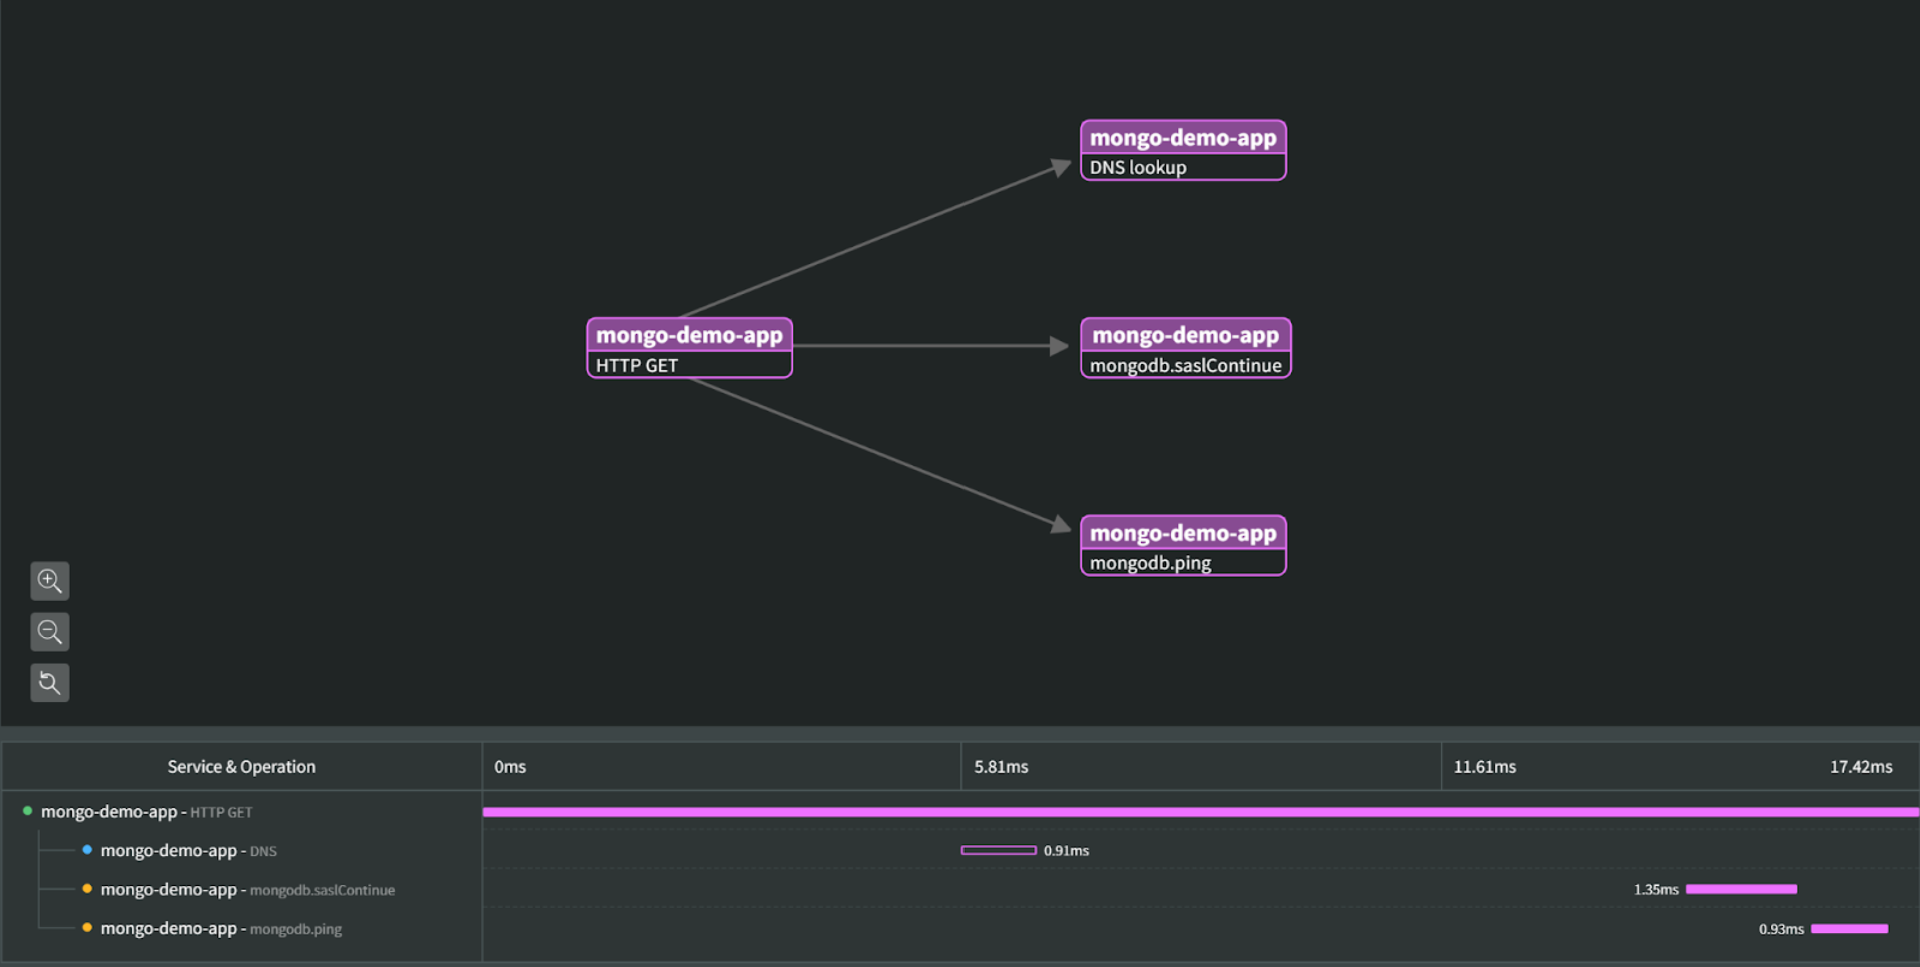Click the Service & Operation column header
The height and width of the screenshot is (967, 1920).
(x=241, y=767)
